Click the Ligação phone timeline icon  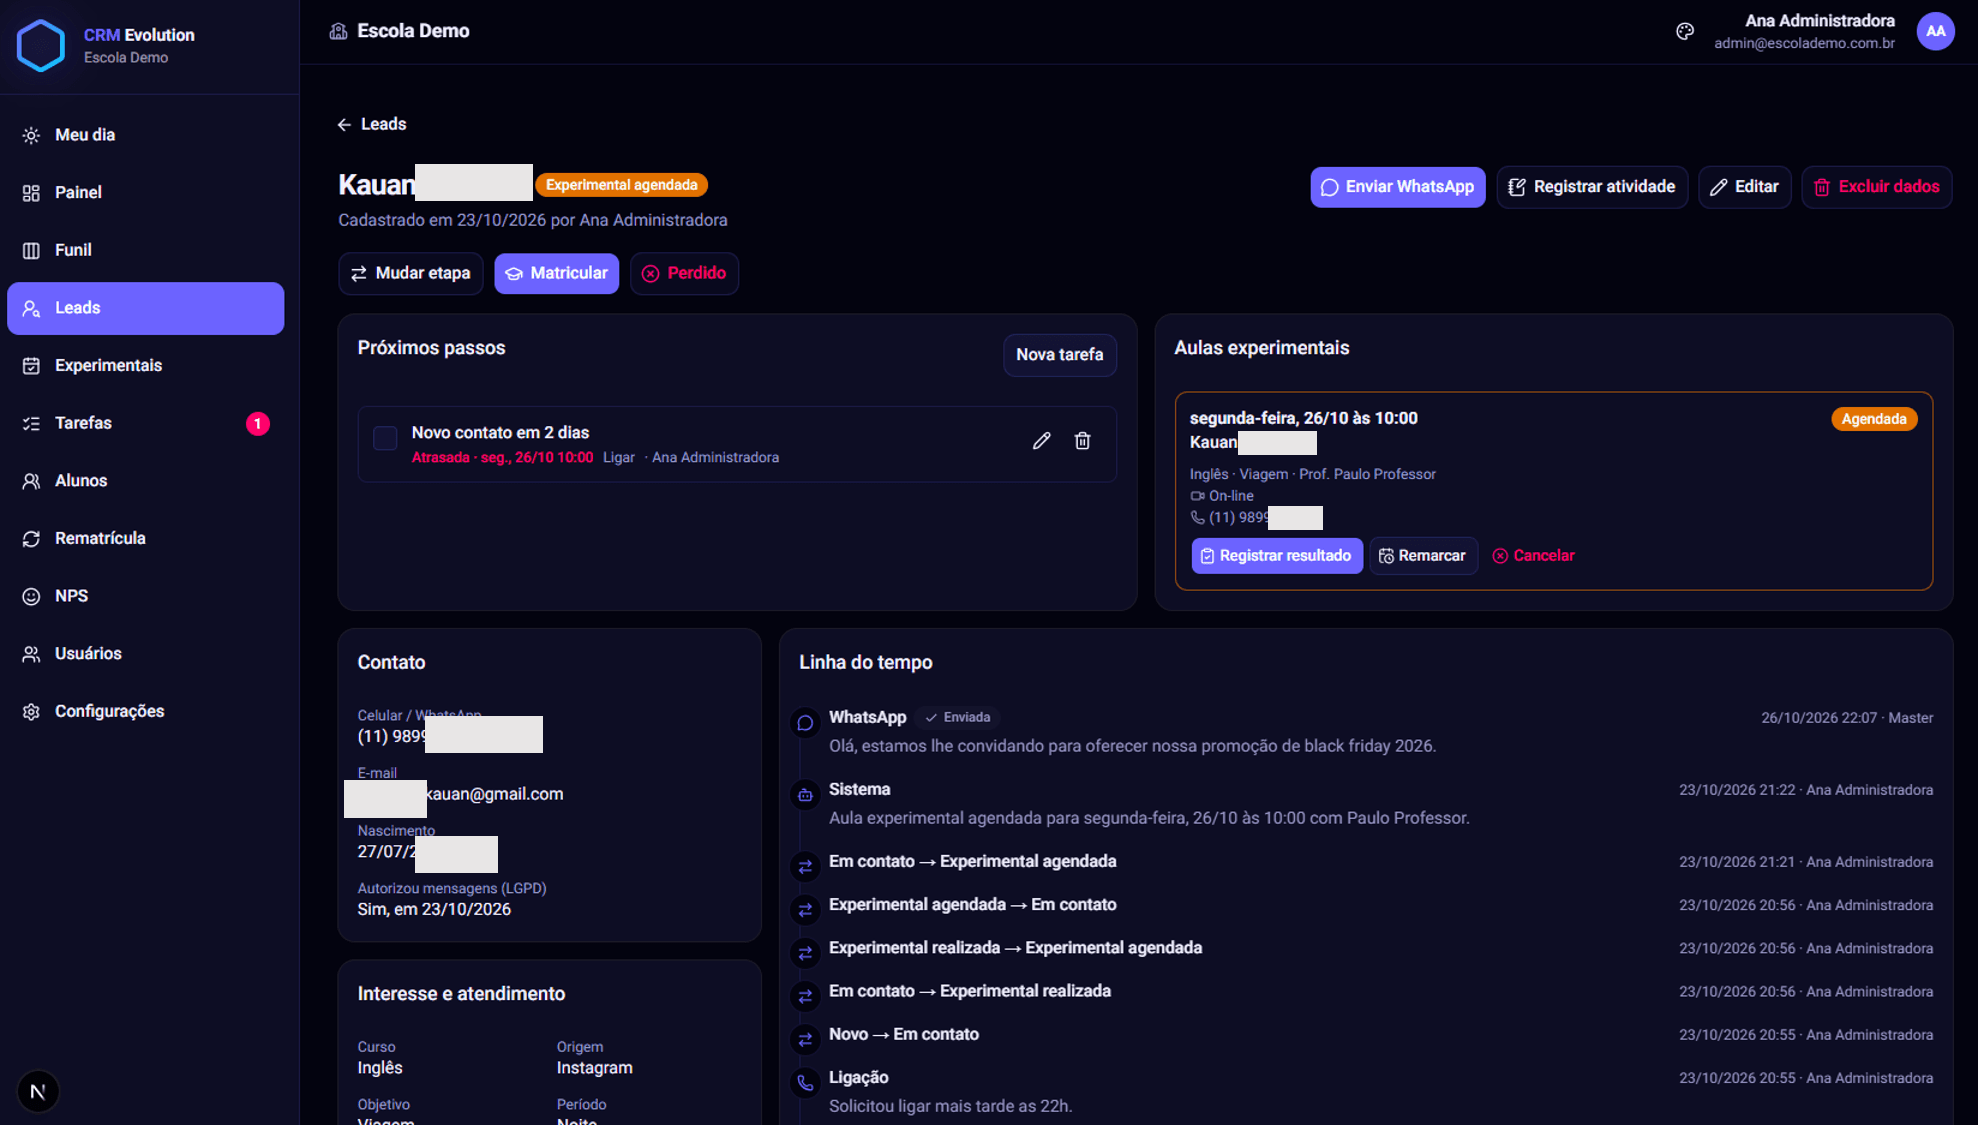coord(805,1083)
